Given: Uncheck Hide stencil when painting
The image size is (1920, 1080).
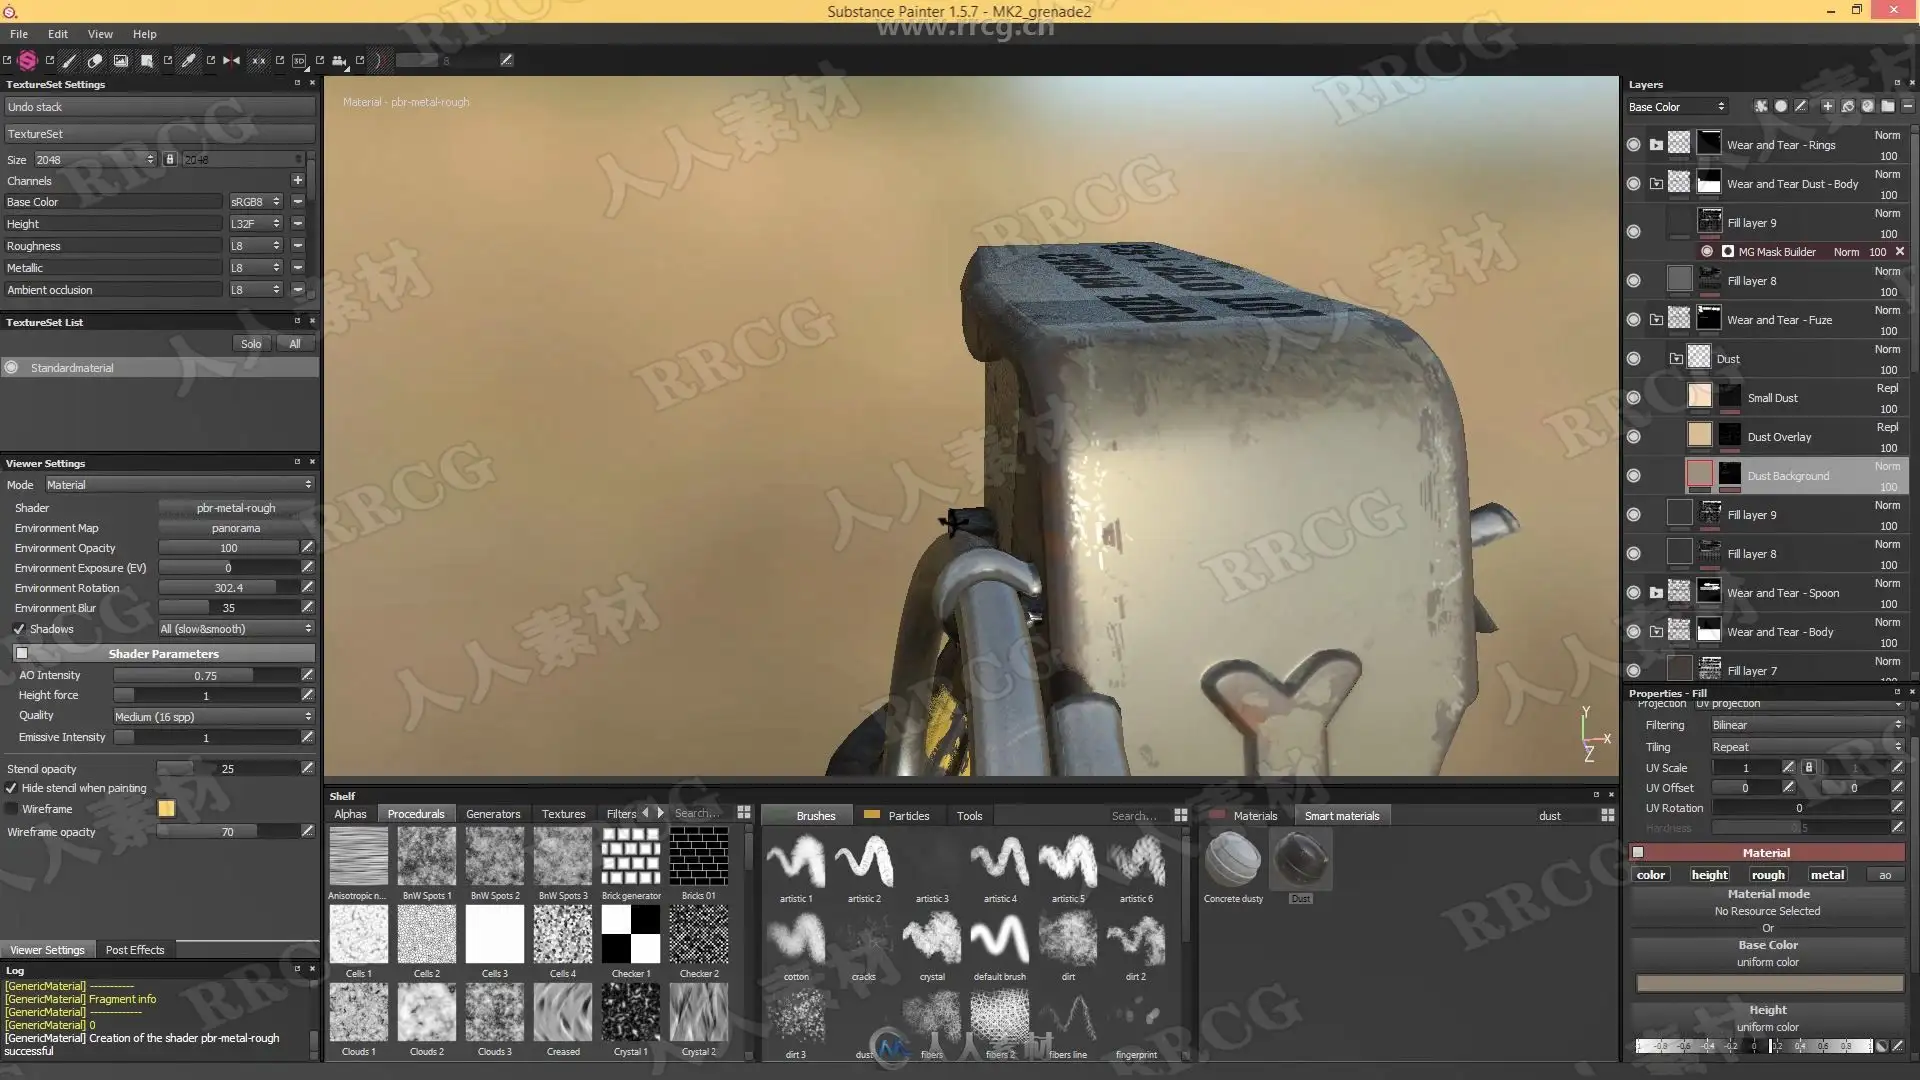Looking at the screenshot, I should point(11,788).
